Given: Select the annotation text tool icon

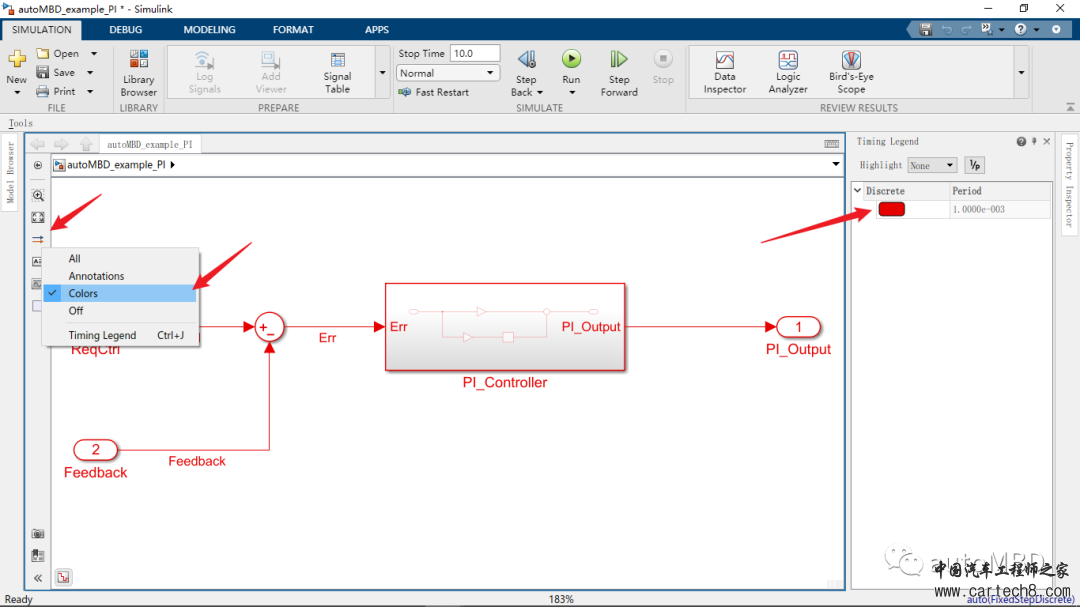Looking at the screenshot, I should (37, 262).
